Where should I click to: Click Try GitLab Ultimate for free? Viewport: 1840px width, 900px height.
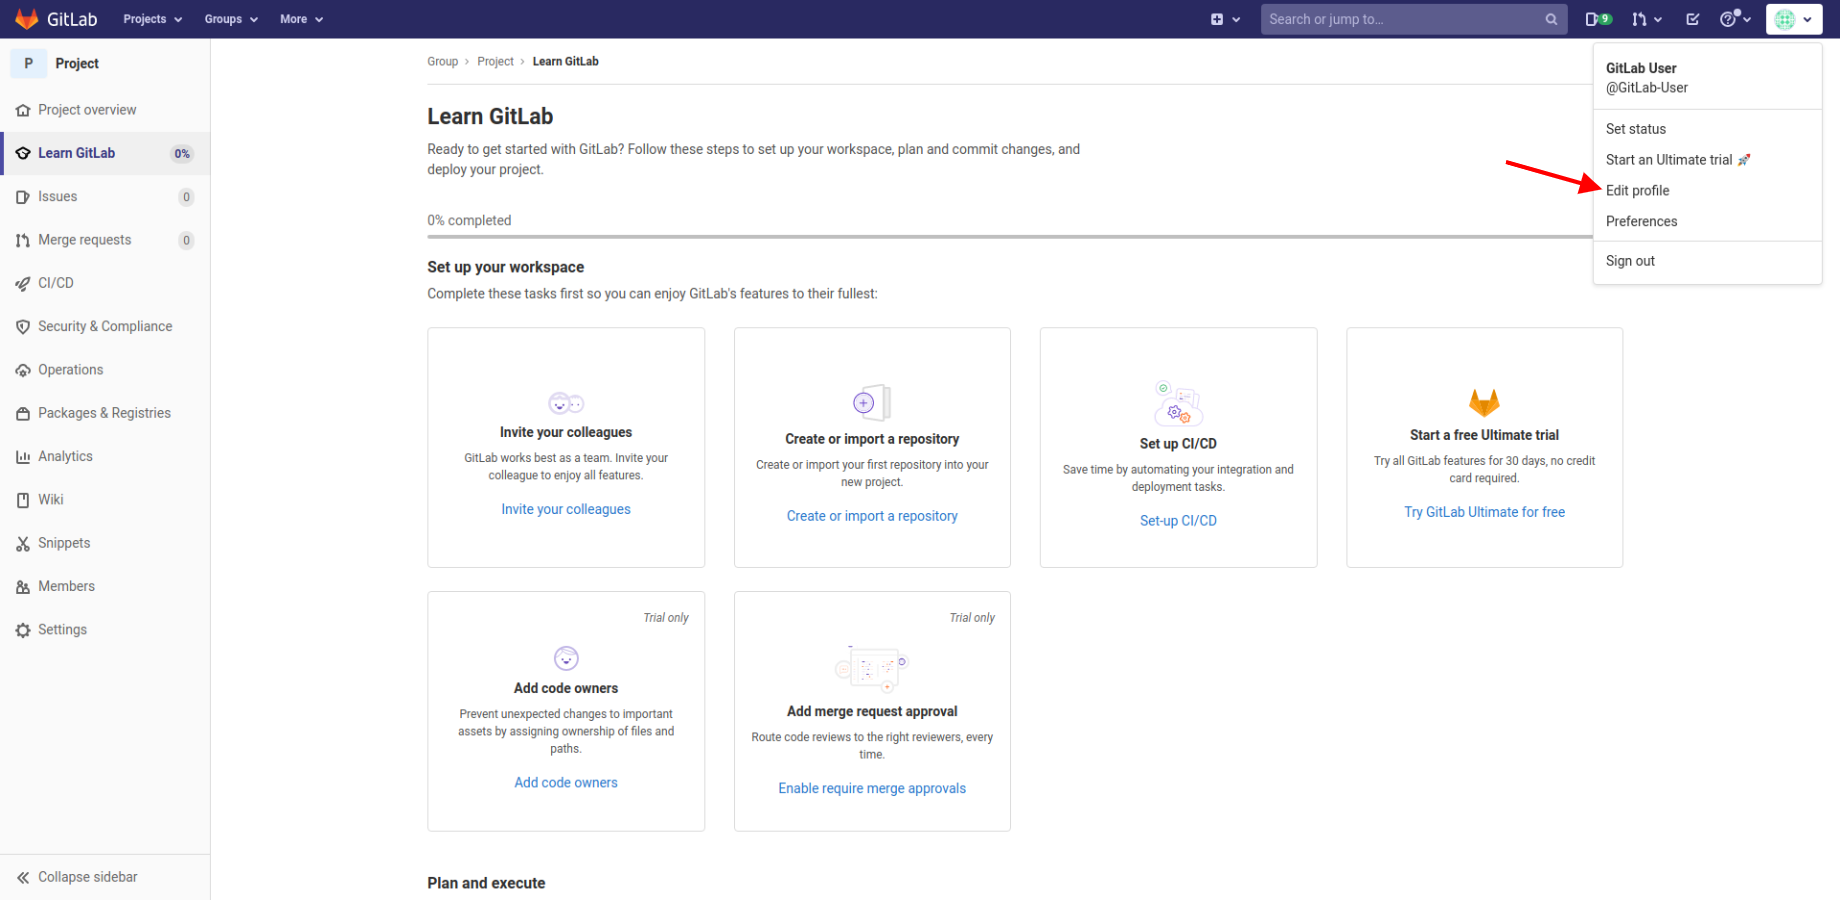pyautogui.click(x=1484, y=512)
